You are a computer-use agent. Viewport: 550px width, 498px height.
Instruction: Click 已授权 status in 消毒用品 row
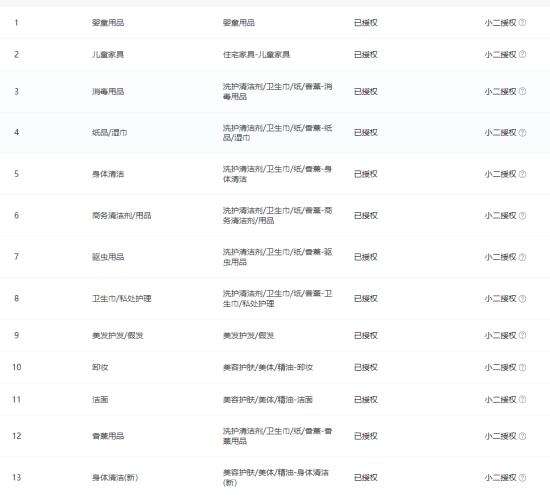coord(366,92)
